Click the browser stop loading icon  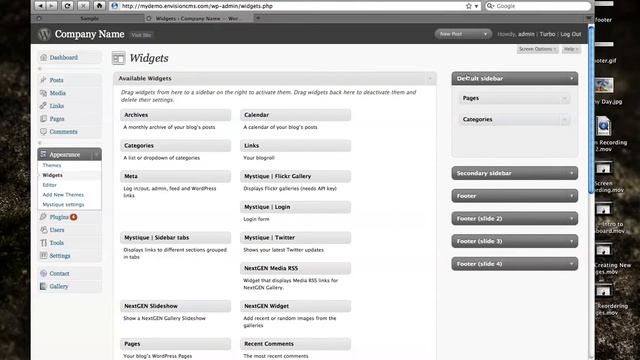point(83,6)
